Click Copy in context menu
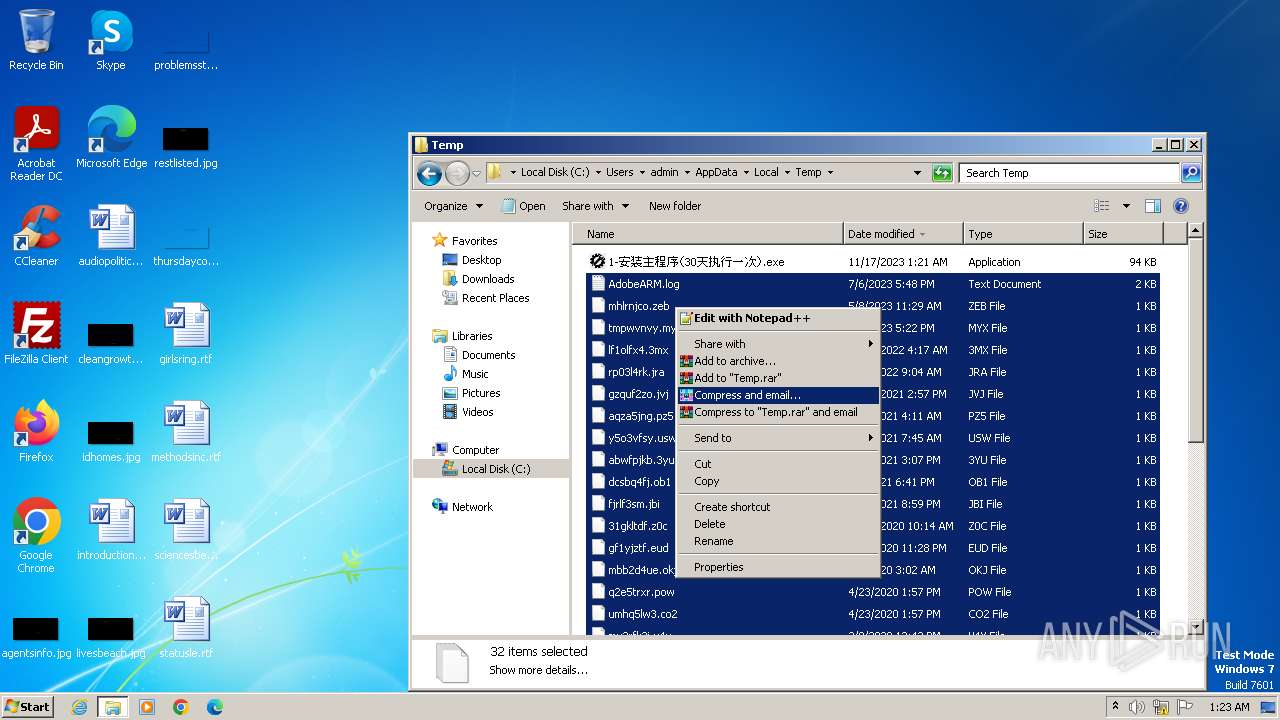Image resolution: width=1280 pixels, height=720 pixels. click(778, 481)
